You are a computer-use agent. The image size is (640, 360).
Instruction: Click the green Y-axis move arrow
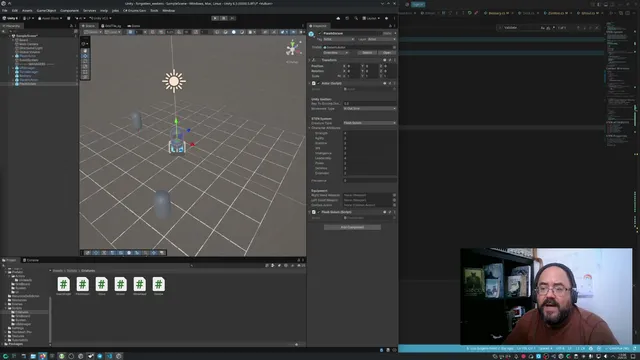point(176,122)
